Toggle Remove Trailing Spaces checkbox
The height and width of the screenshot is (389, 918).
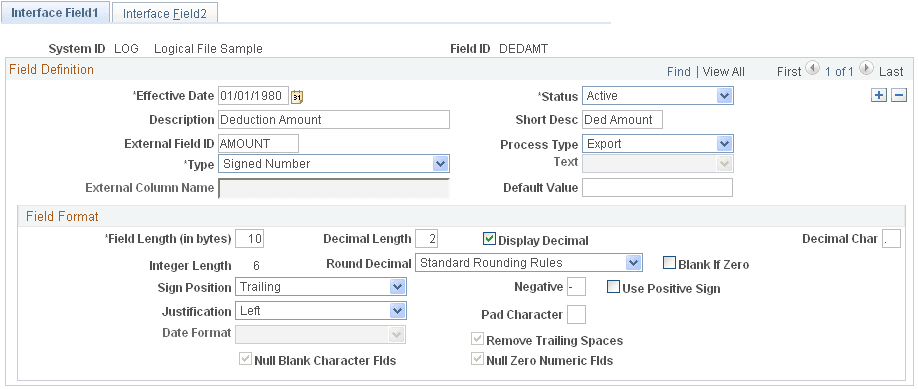click(478, 339)
